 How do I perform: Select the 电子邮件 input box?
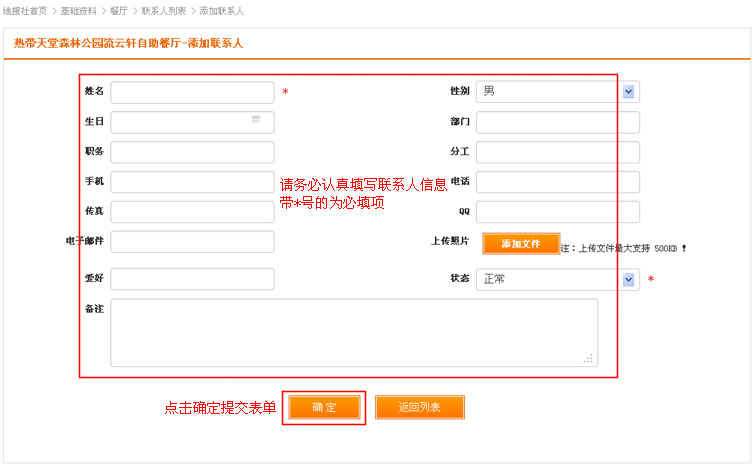[x=192, y=242]
